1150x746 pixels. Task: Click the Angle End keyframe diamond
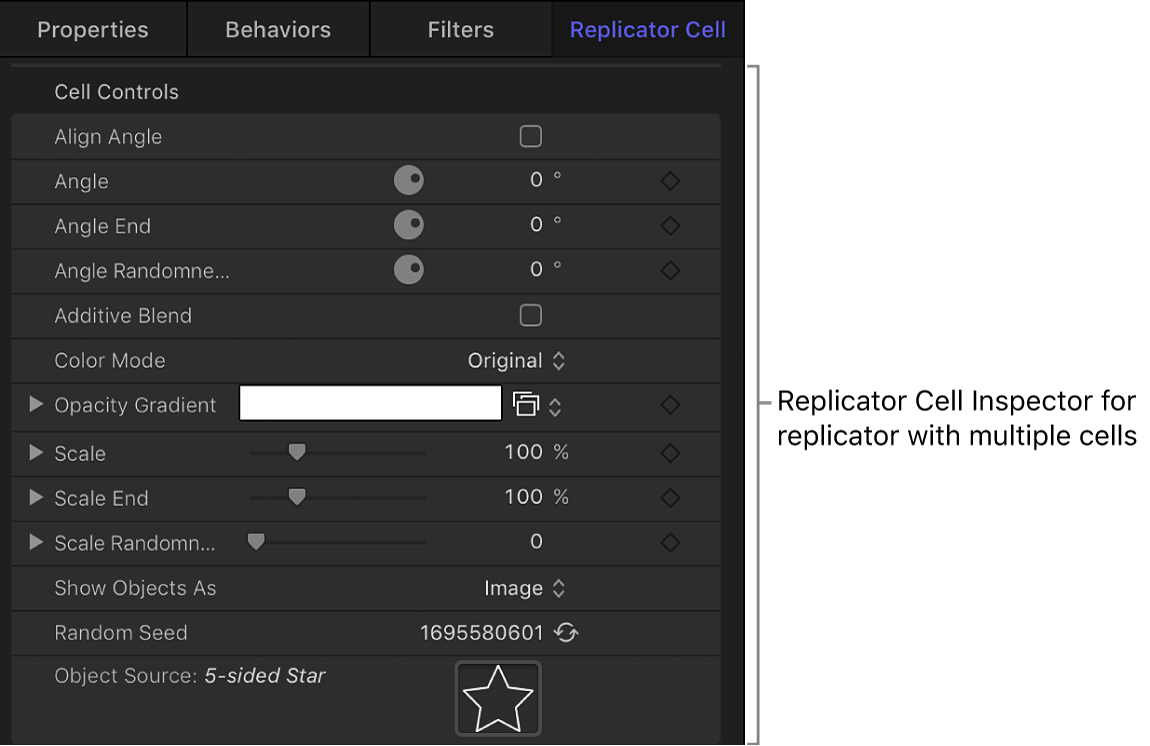[670, 226]
